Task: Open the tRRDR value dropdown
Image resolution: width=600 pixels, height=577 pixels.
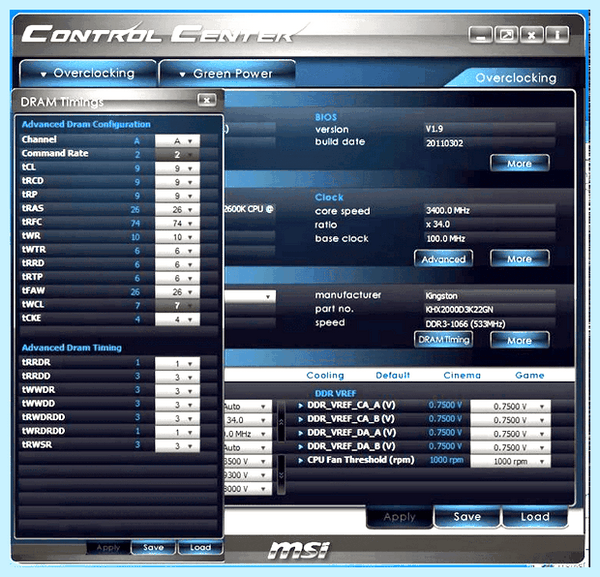Action: (x=177, y=363)
